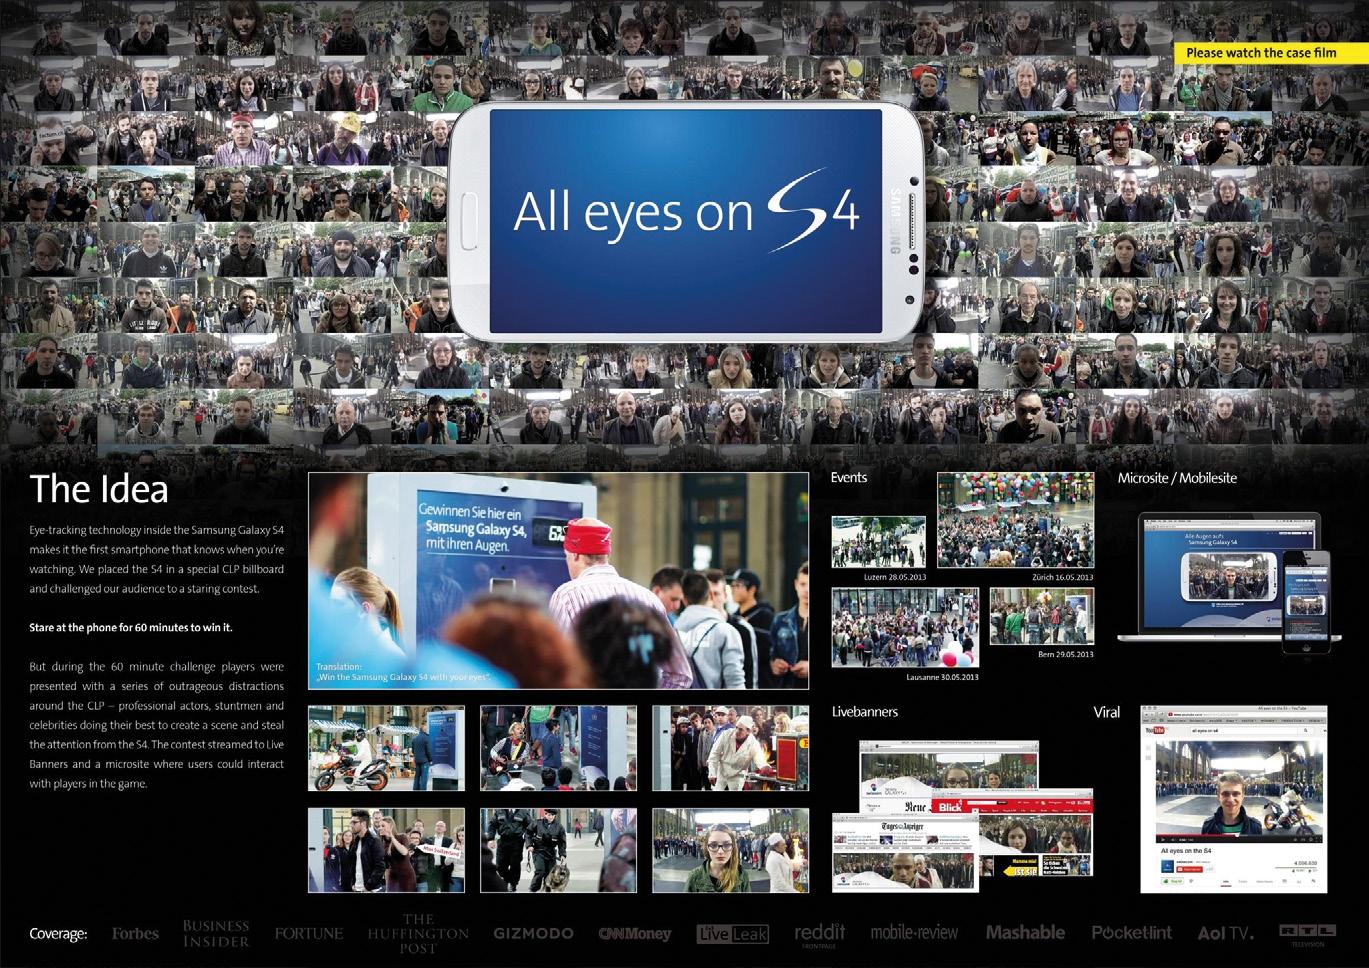1369x968 pixels.
Task: Click the RTL Television logo
Action: click(x=1307, y=935)
